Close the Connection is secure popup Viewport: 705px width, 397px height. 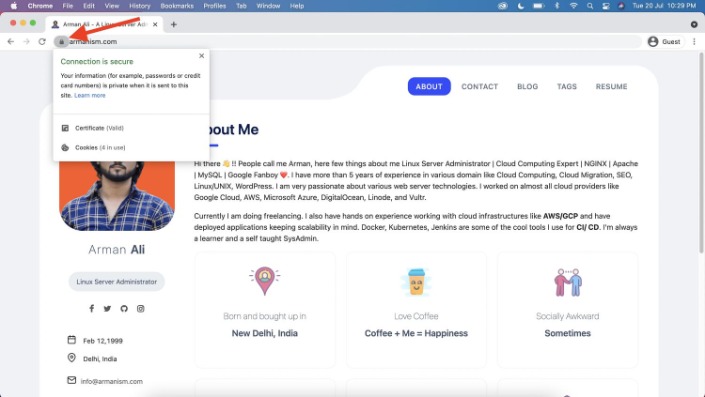[x=201, y=56]
